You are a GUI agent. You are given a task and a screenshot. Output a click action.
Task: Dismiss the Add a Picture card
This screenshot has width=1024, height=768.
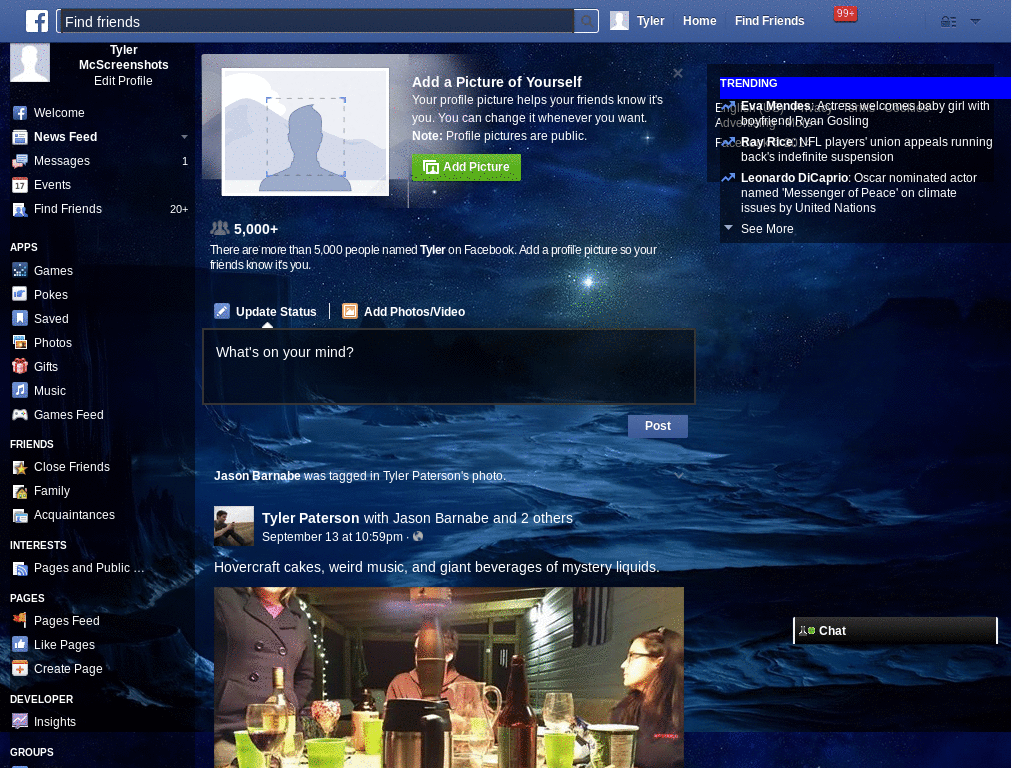pos(678,73)
